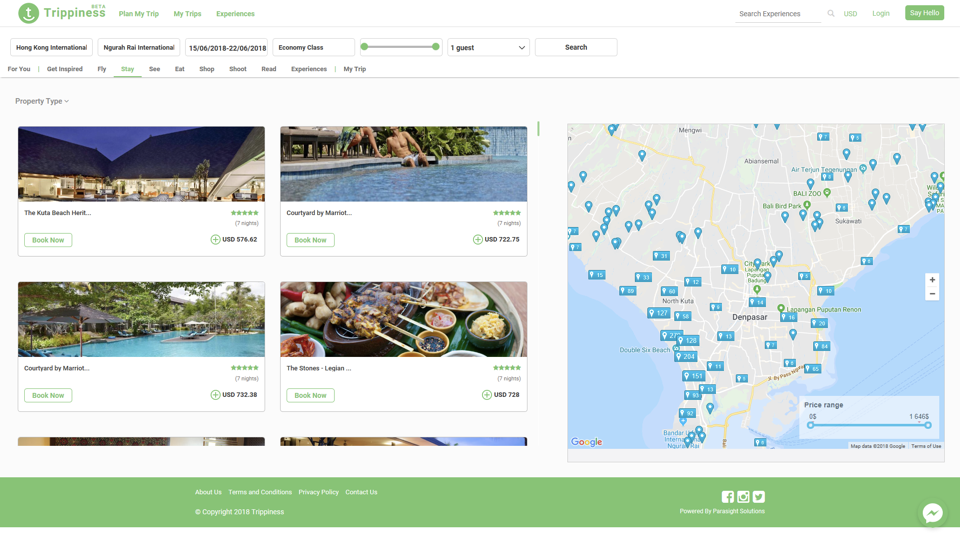Zoom out on the map

pos(932,294)
